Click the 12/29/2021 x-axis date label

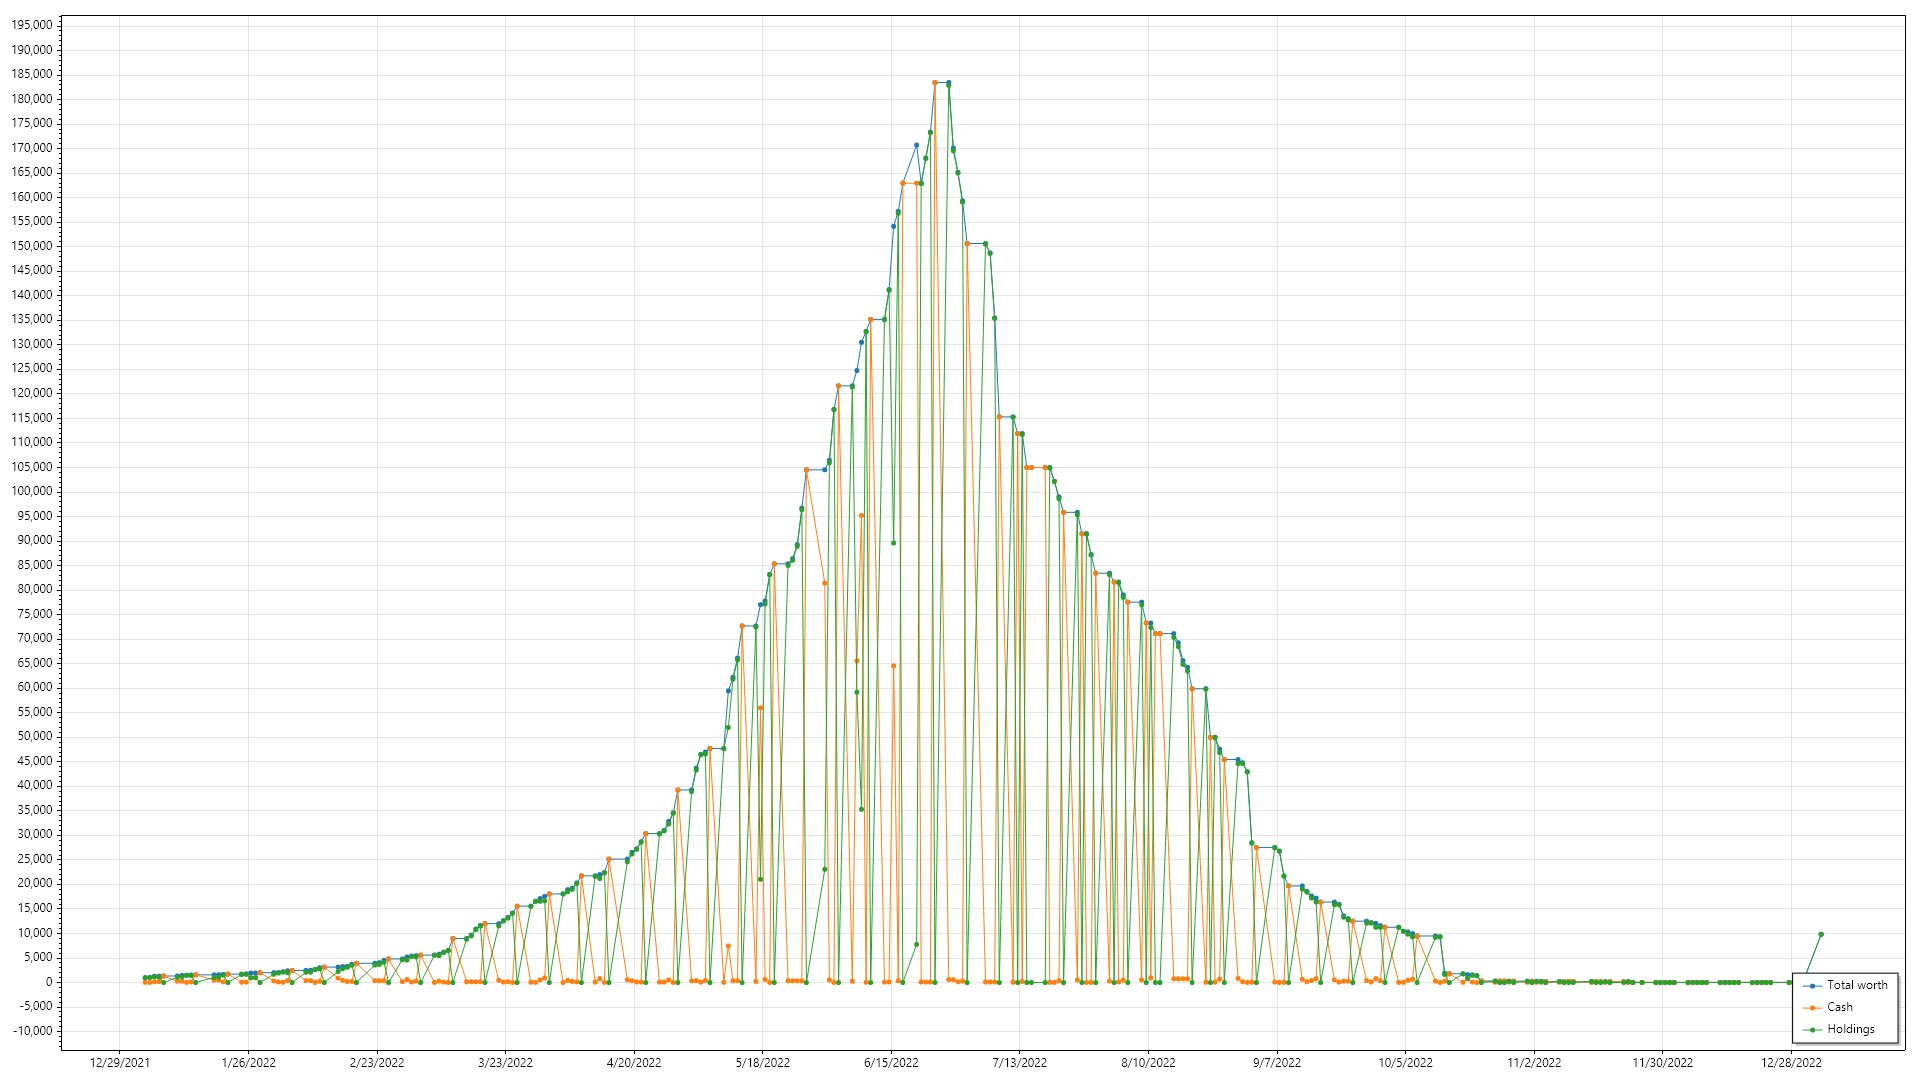pyautogui.click(x=120, y=1063)
